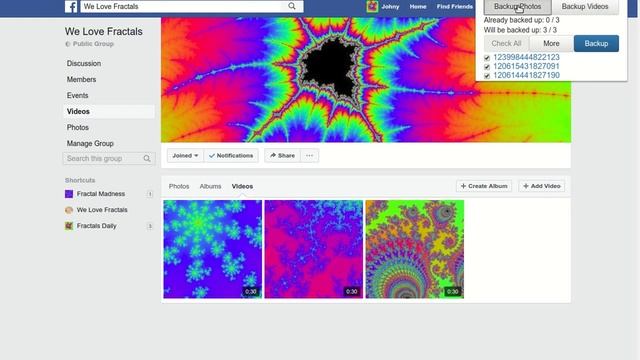Viewport: 640px width, 360px height.
Task: Open Fractals Daily shortcut link
Action: [x=96, y=226]
